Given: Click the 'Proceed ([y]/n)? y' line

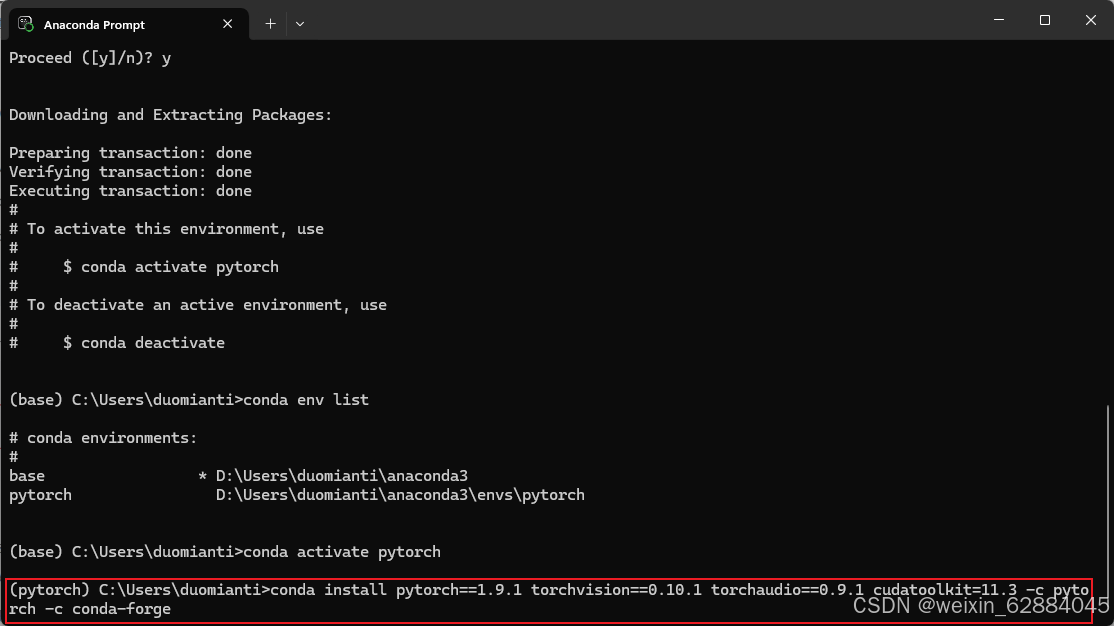Looking at the screenshot, I should pos(90,58).
